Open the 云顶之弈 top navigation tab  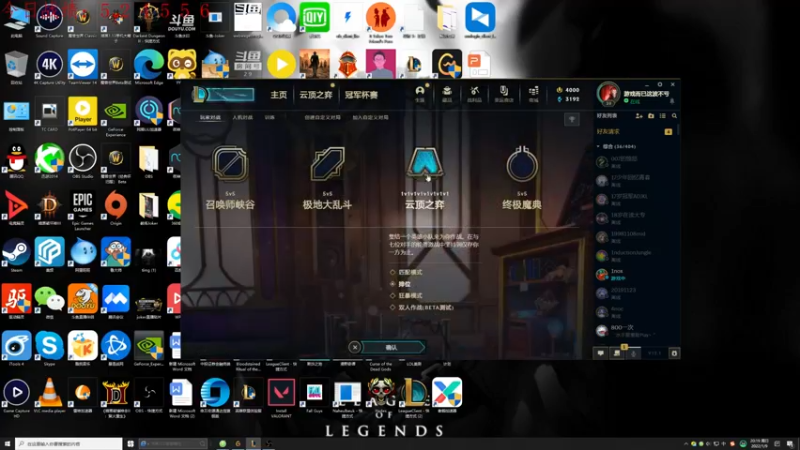pyautogui.click(x=316, y=95)
